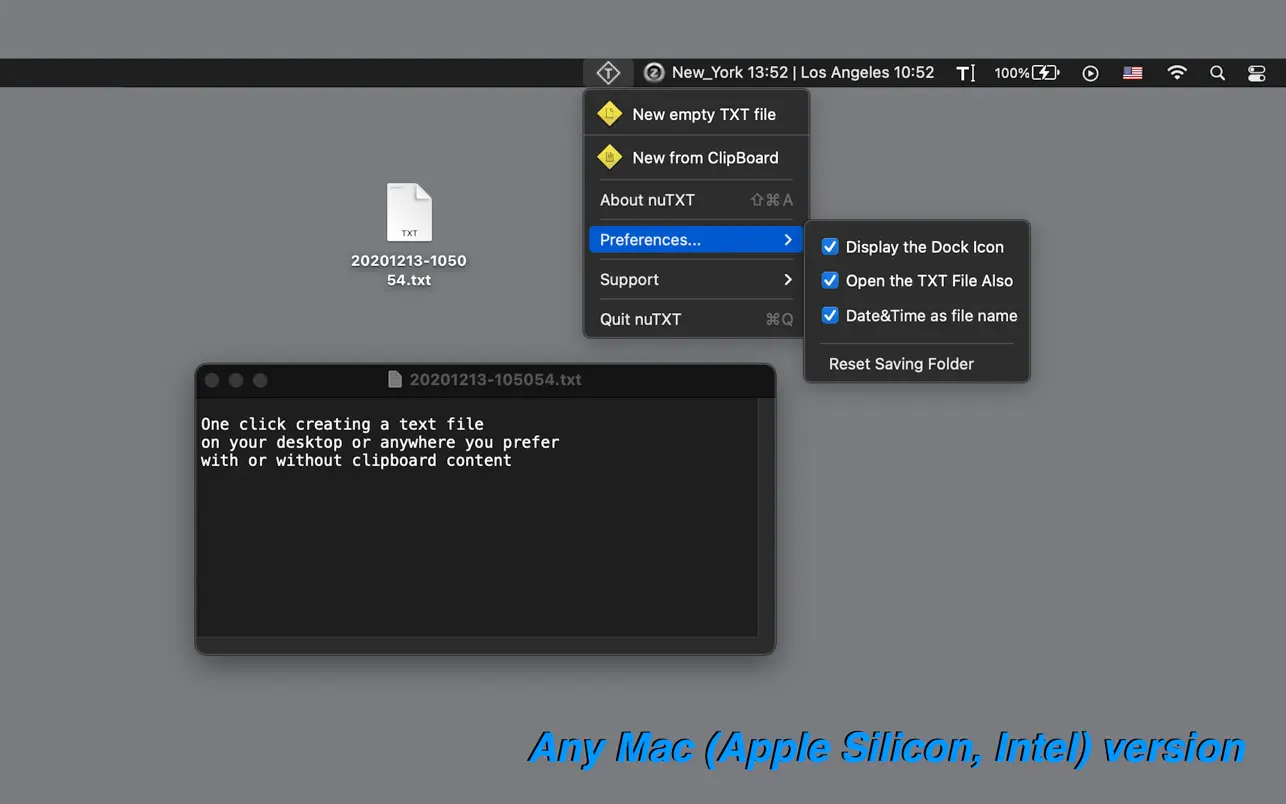Click Reset Saving Folder
This screenshot has height=804, width=1286.
902,364
